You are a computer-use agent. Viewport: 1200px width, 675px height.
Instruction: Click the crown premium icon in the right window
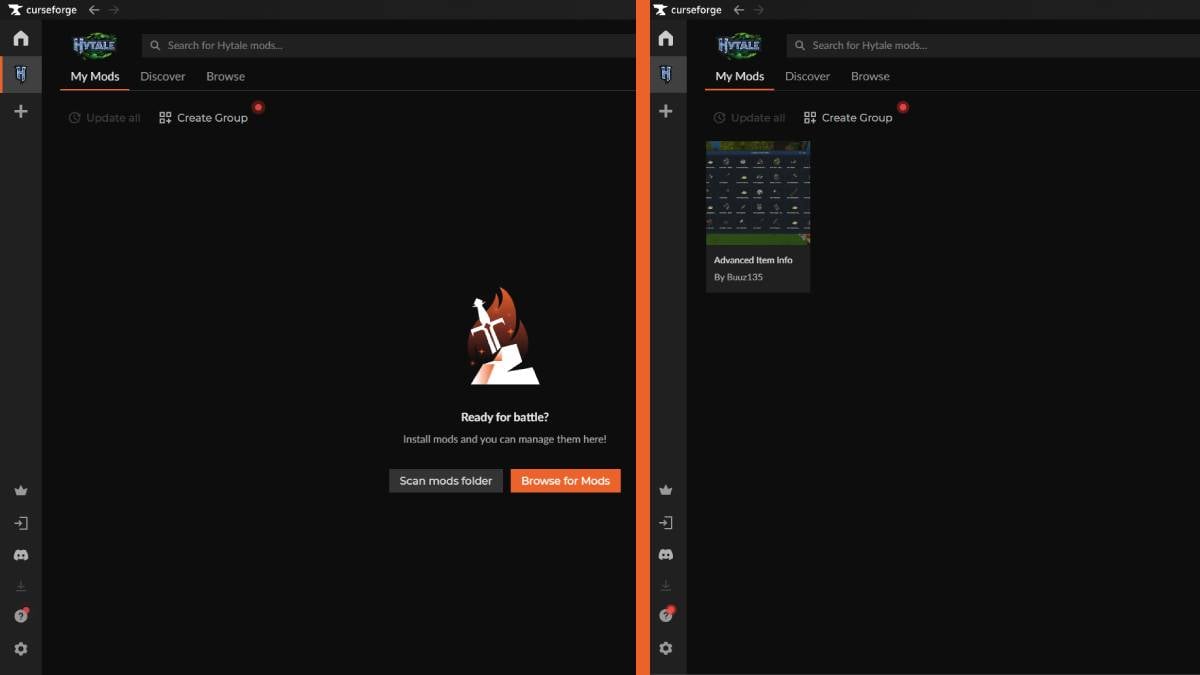pos(665,491)
